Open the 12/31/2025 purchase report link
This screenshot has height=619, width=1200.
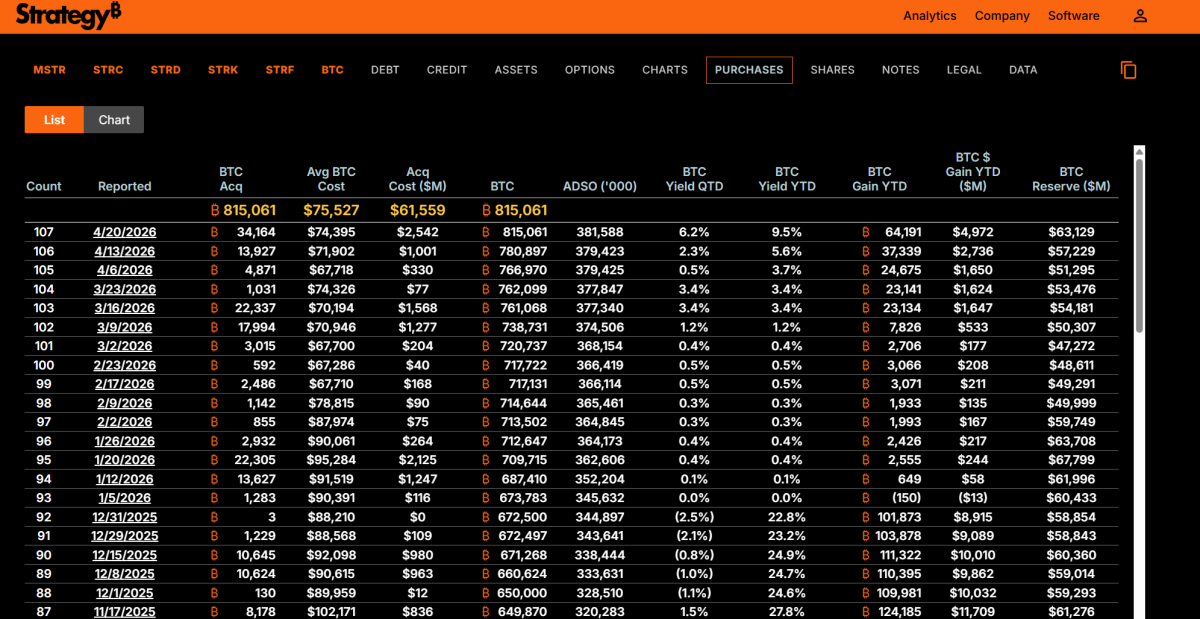point(125,517)
